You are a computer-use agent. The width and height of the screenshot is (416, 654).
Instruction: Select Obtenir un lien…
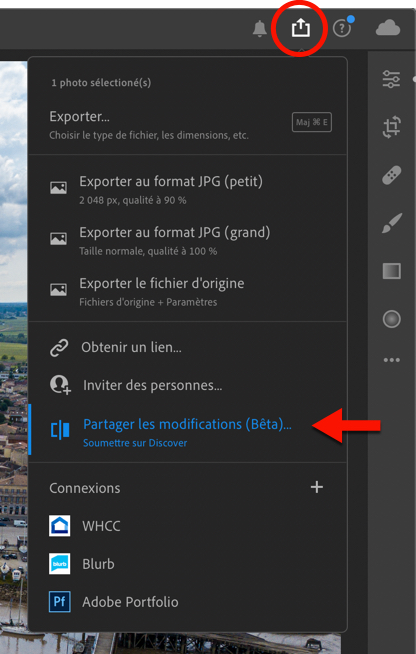(188, 347)
